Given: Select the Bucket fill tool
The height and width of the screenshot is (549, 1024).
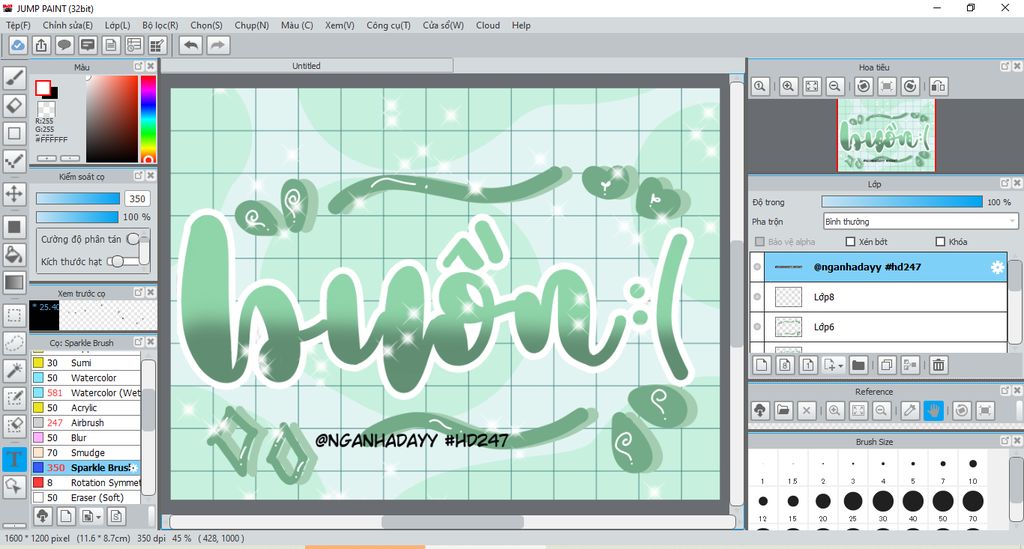Looking at the screenshot, I should (x=14, y=255).
